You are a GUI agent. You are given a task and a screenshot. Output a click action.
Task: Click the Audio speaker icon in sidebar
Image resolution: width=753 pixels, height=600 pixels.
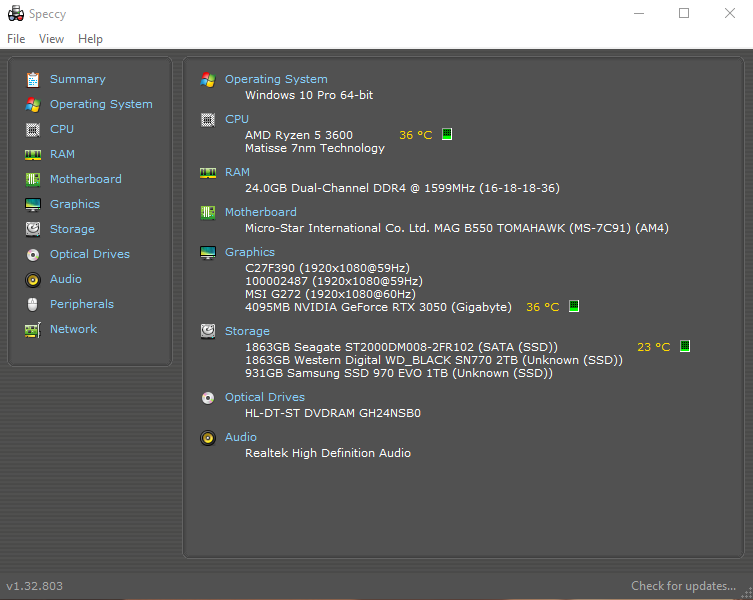(x=33, y=279)
